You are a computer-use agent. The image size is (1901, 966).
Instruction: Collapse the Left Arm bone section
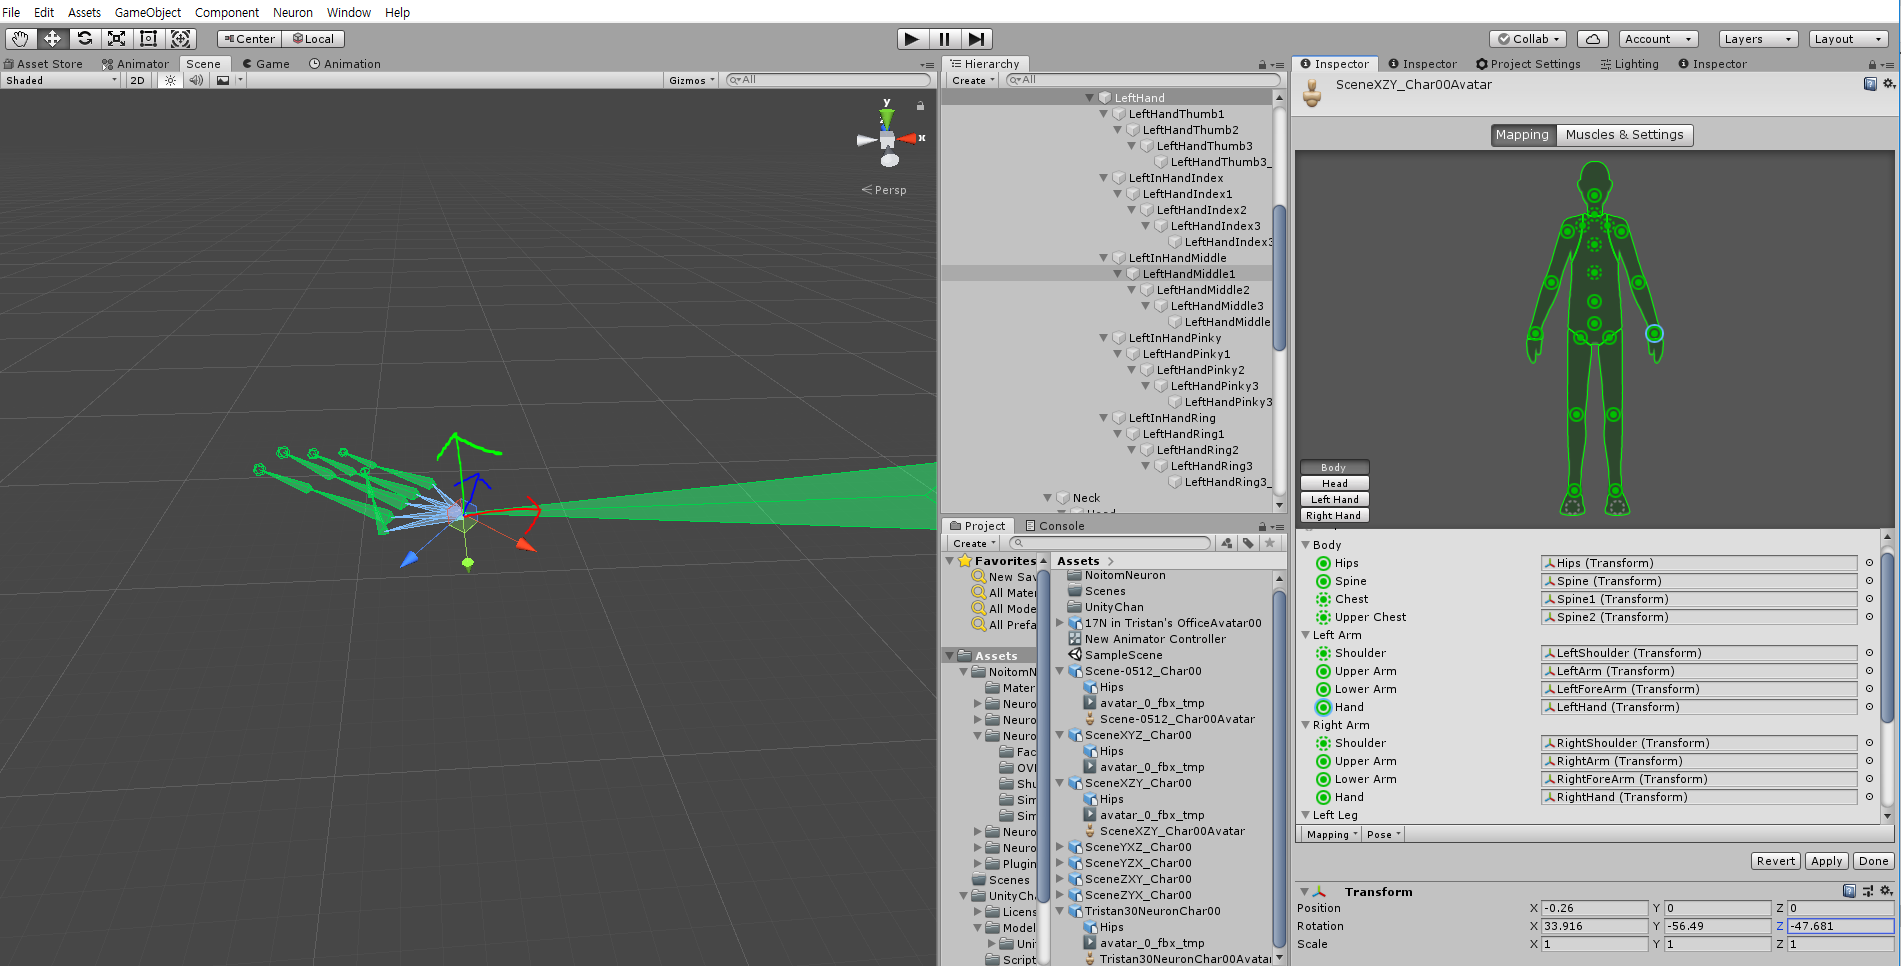pos(1305,635)
